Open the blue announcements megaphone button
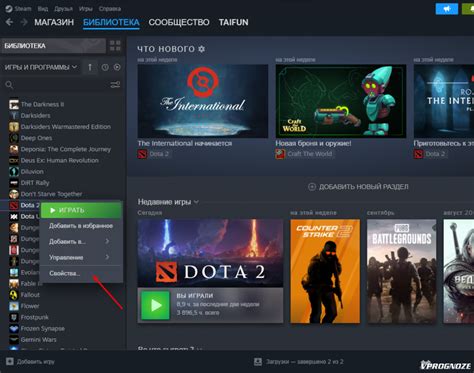474x373 pixels. pyautogui.click(x=447, y=9)
